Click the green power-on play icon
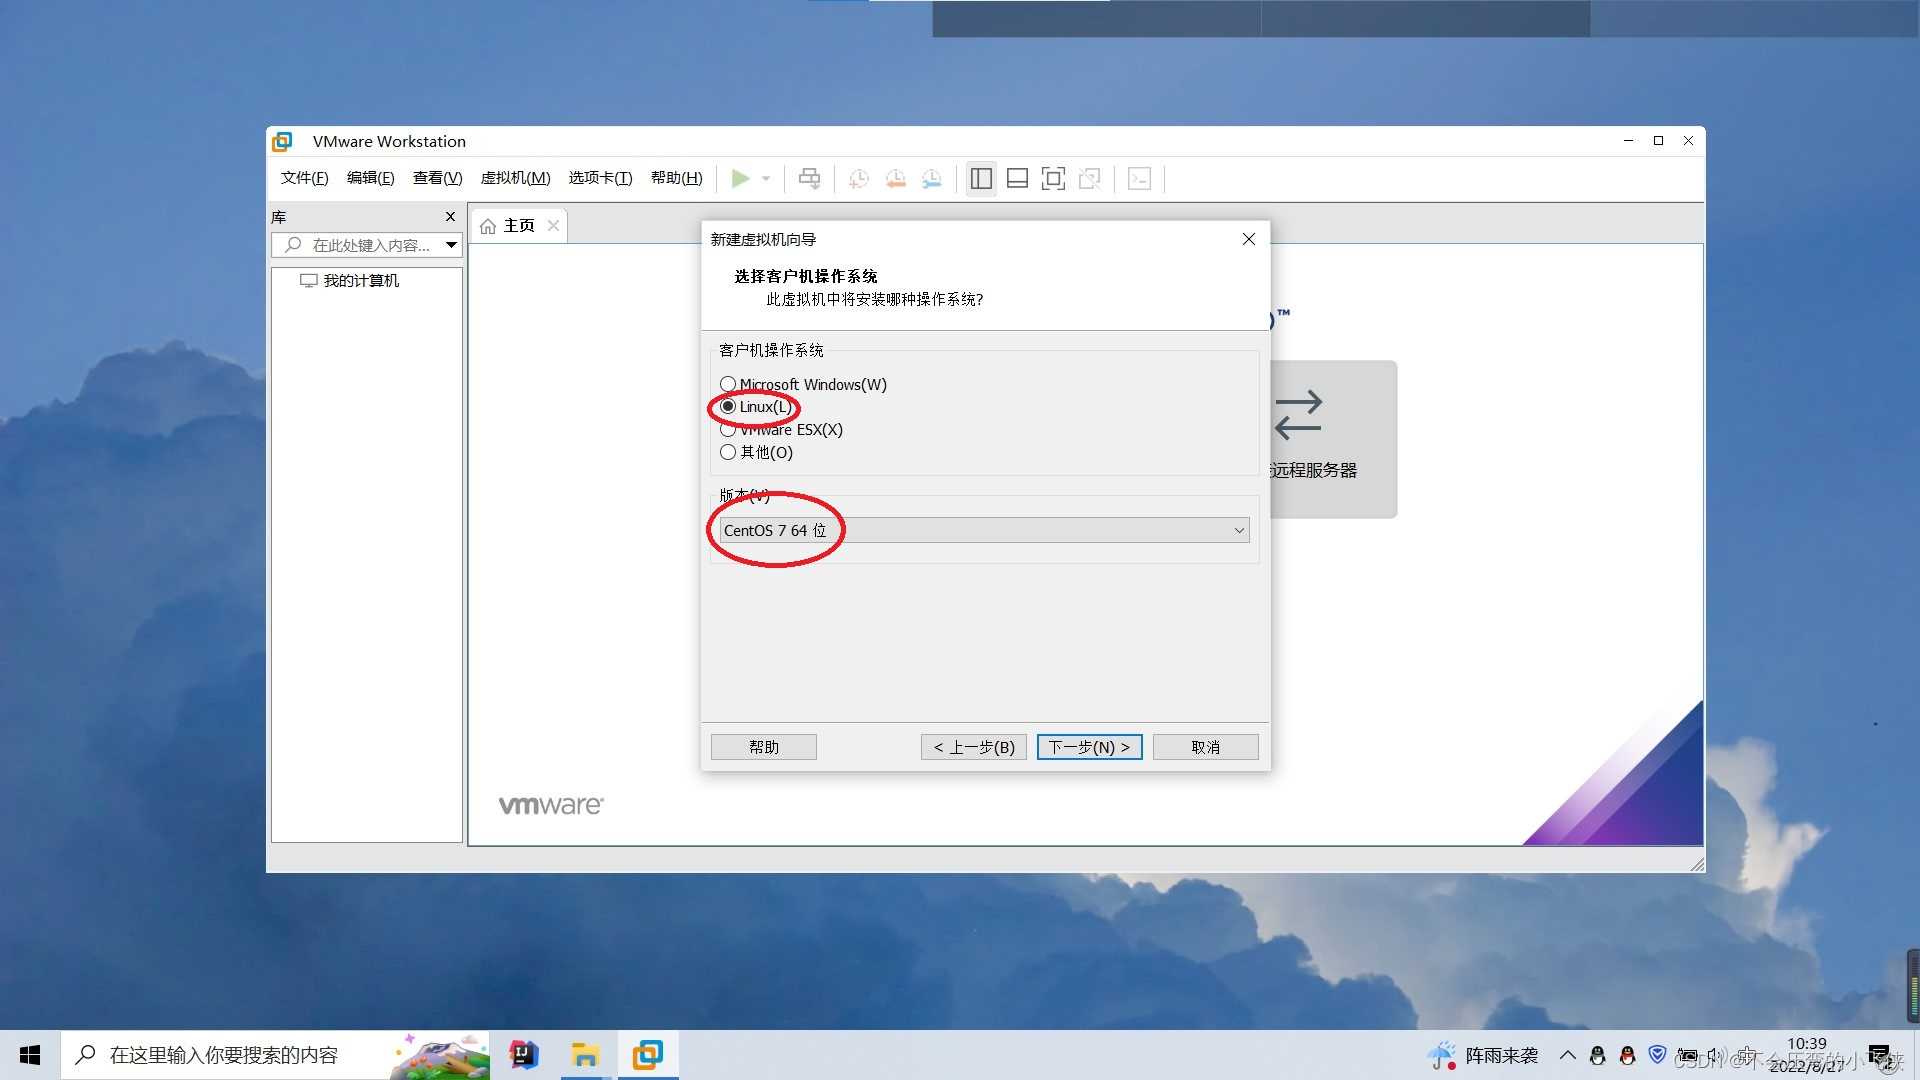The height and width of the screenshot is (1080, 1920). [x=740, y=178]
